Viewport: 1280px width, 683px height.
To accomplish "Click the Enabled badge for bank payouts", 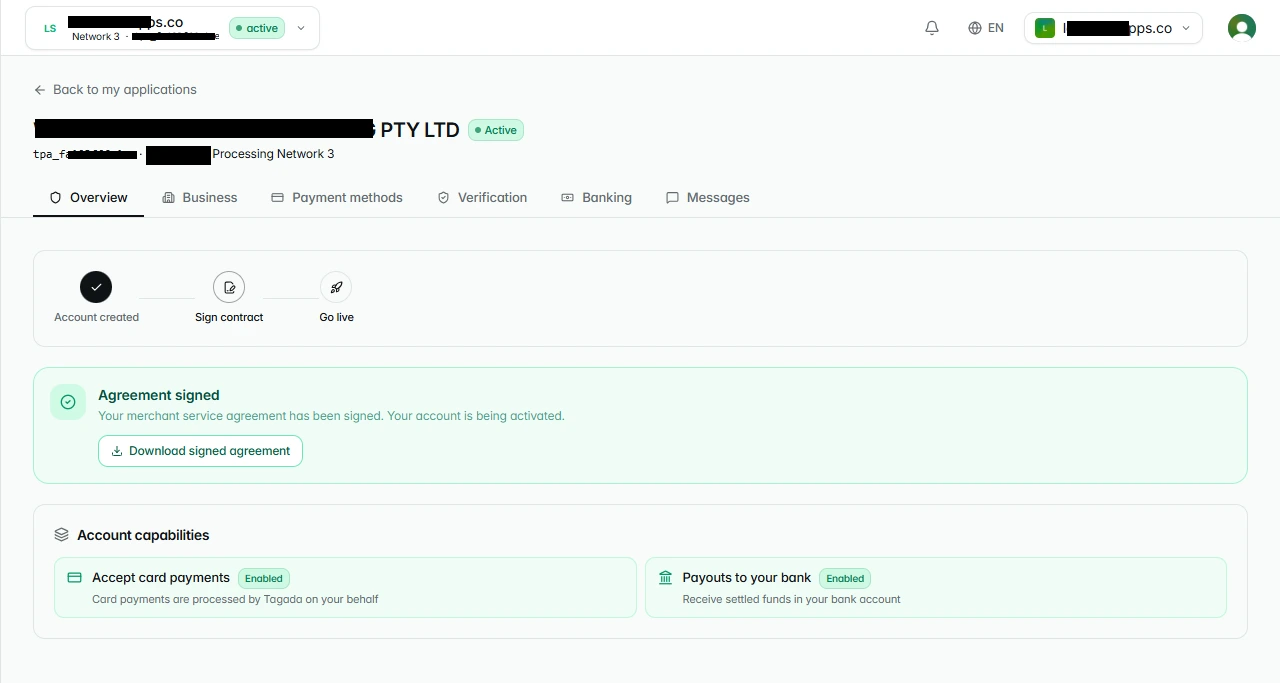I will tap(845, 578).
